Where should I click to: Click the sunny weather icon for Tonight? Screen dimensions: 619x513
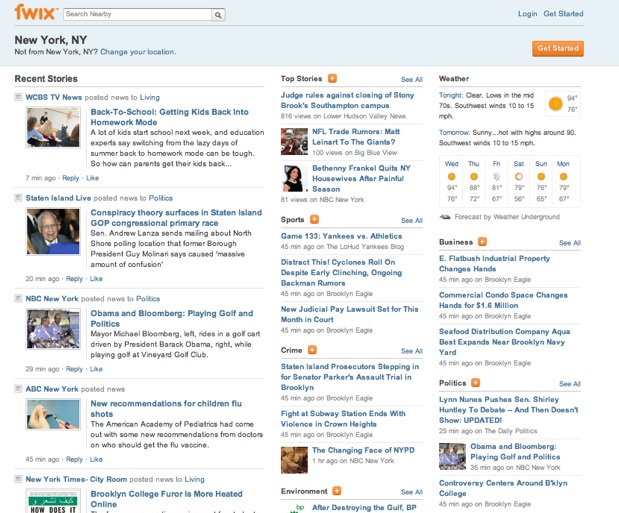[x=555, y=103]
